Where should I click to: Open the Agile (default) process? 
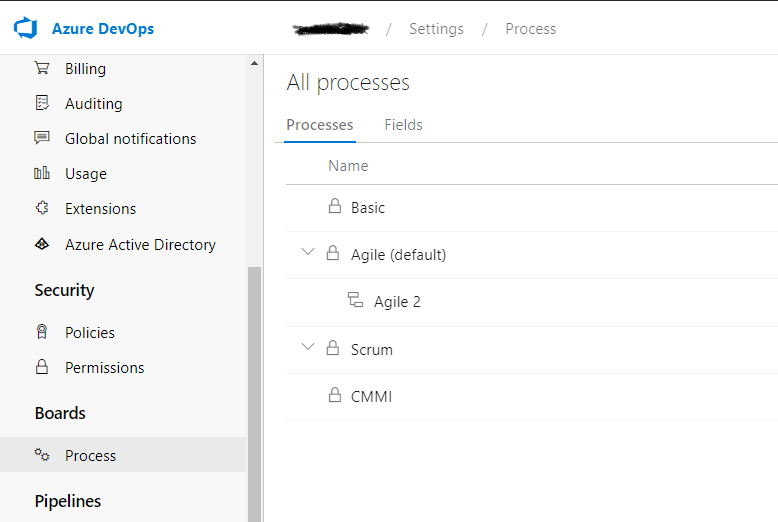point(398,255)
